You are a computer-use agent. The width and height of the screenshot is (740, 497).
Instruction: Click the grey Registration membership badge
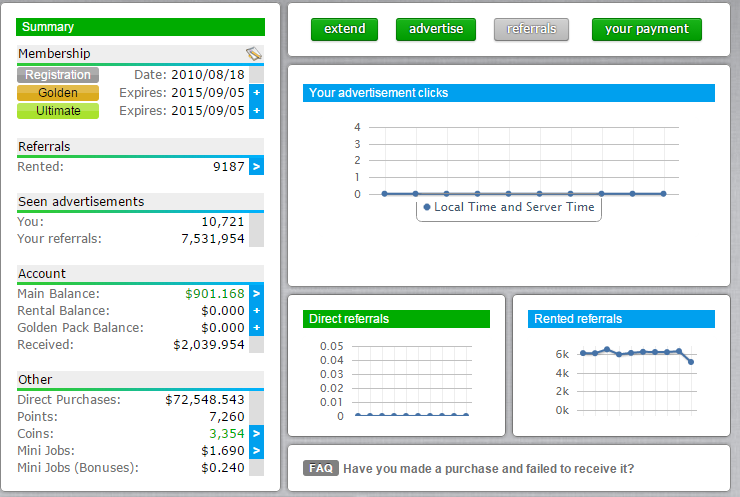(58, 75)
